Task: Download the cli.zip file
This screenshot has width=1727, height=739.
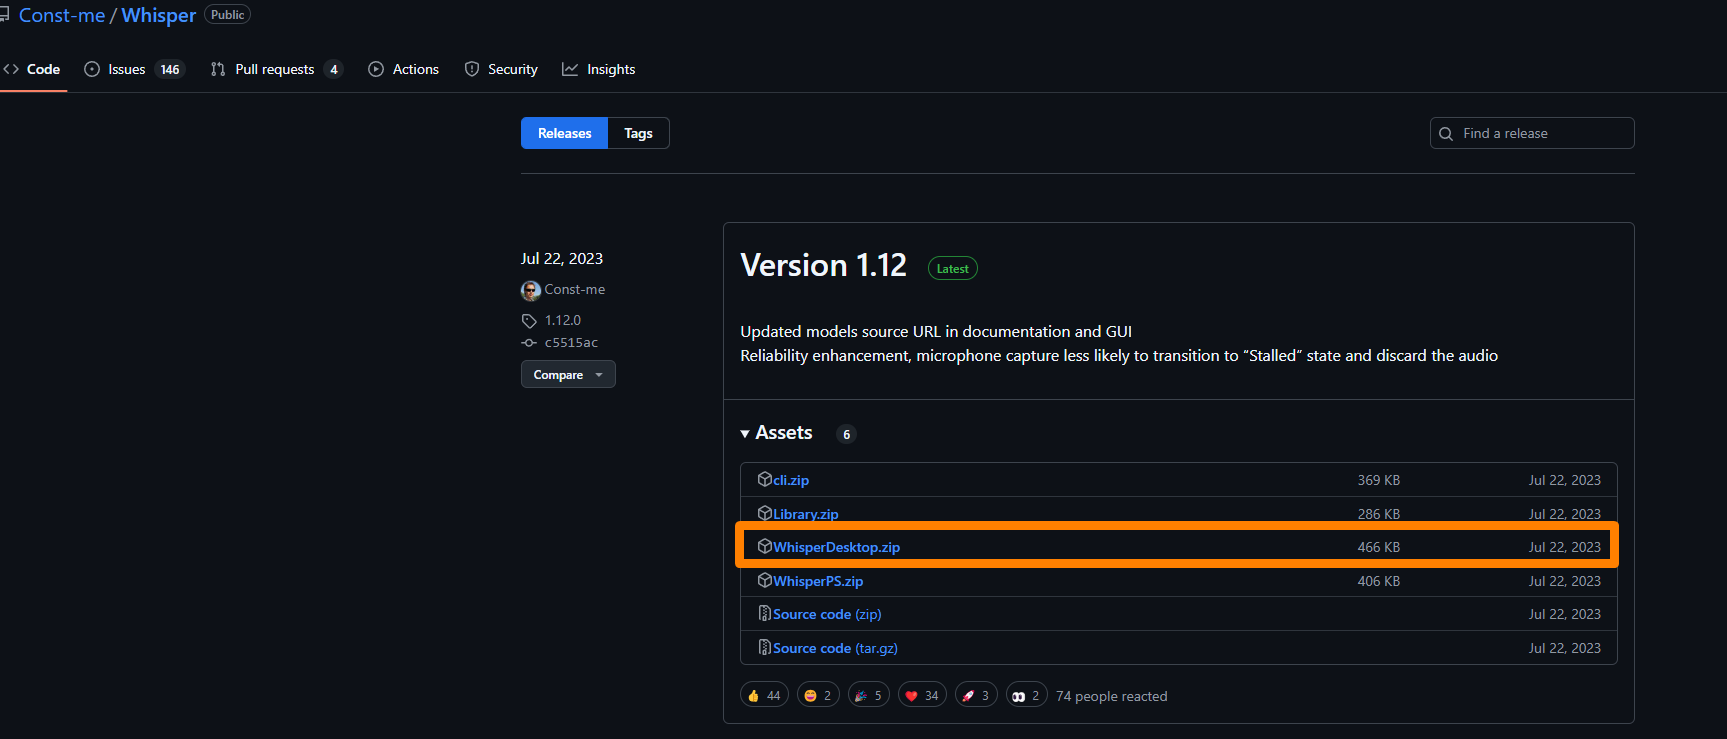Action: pos(790,480)
